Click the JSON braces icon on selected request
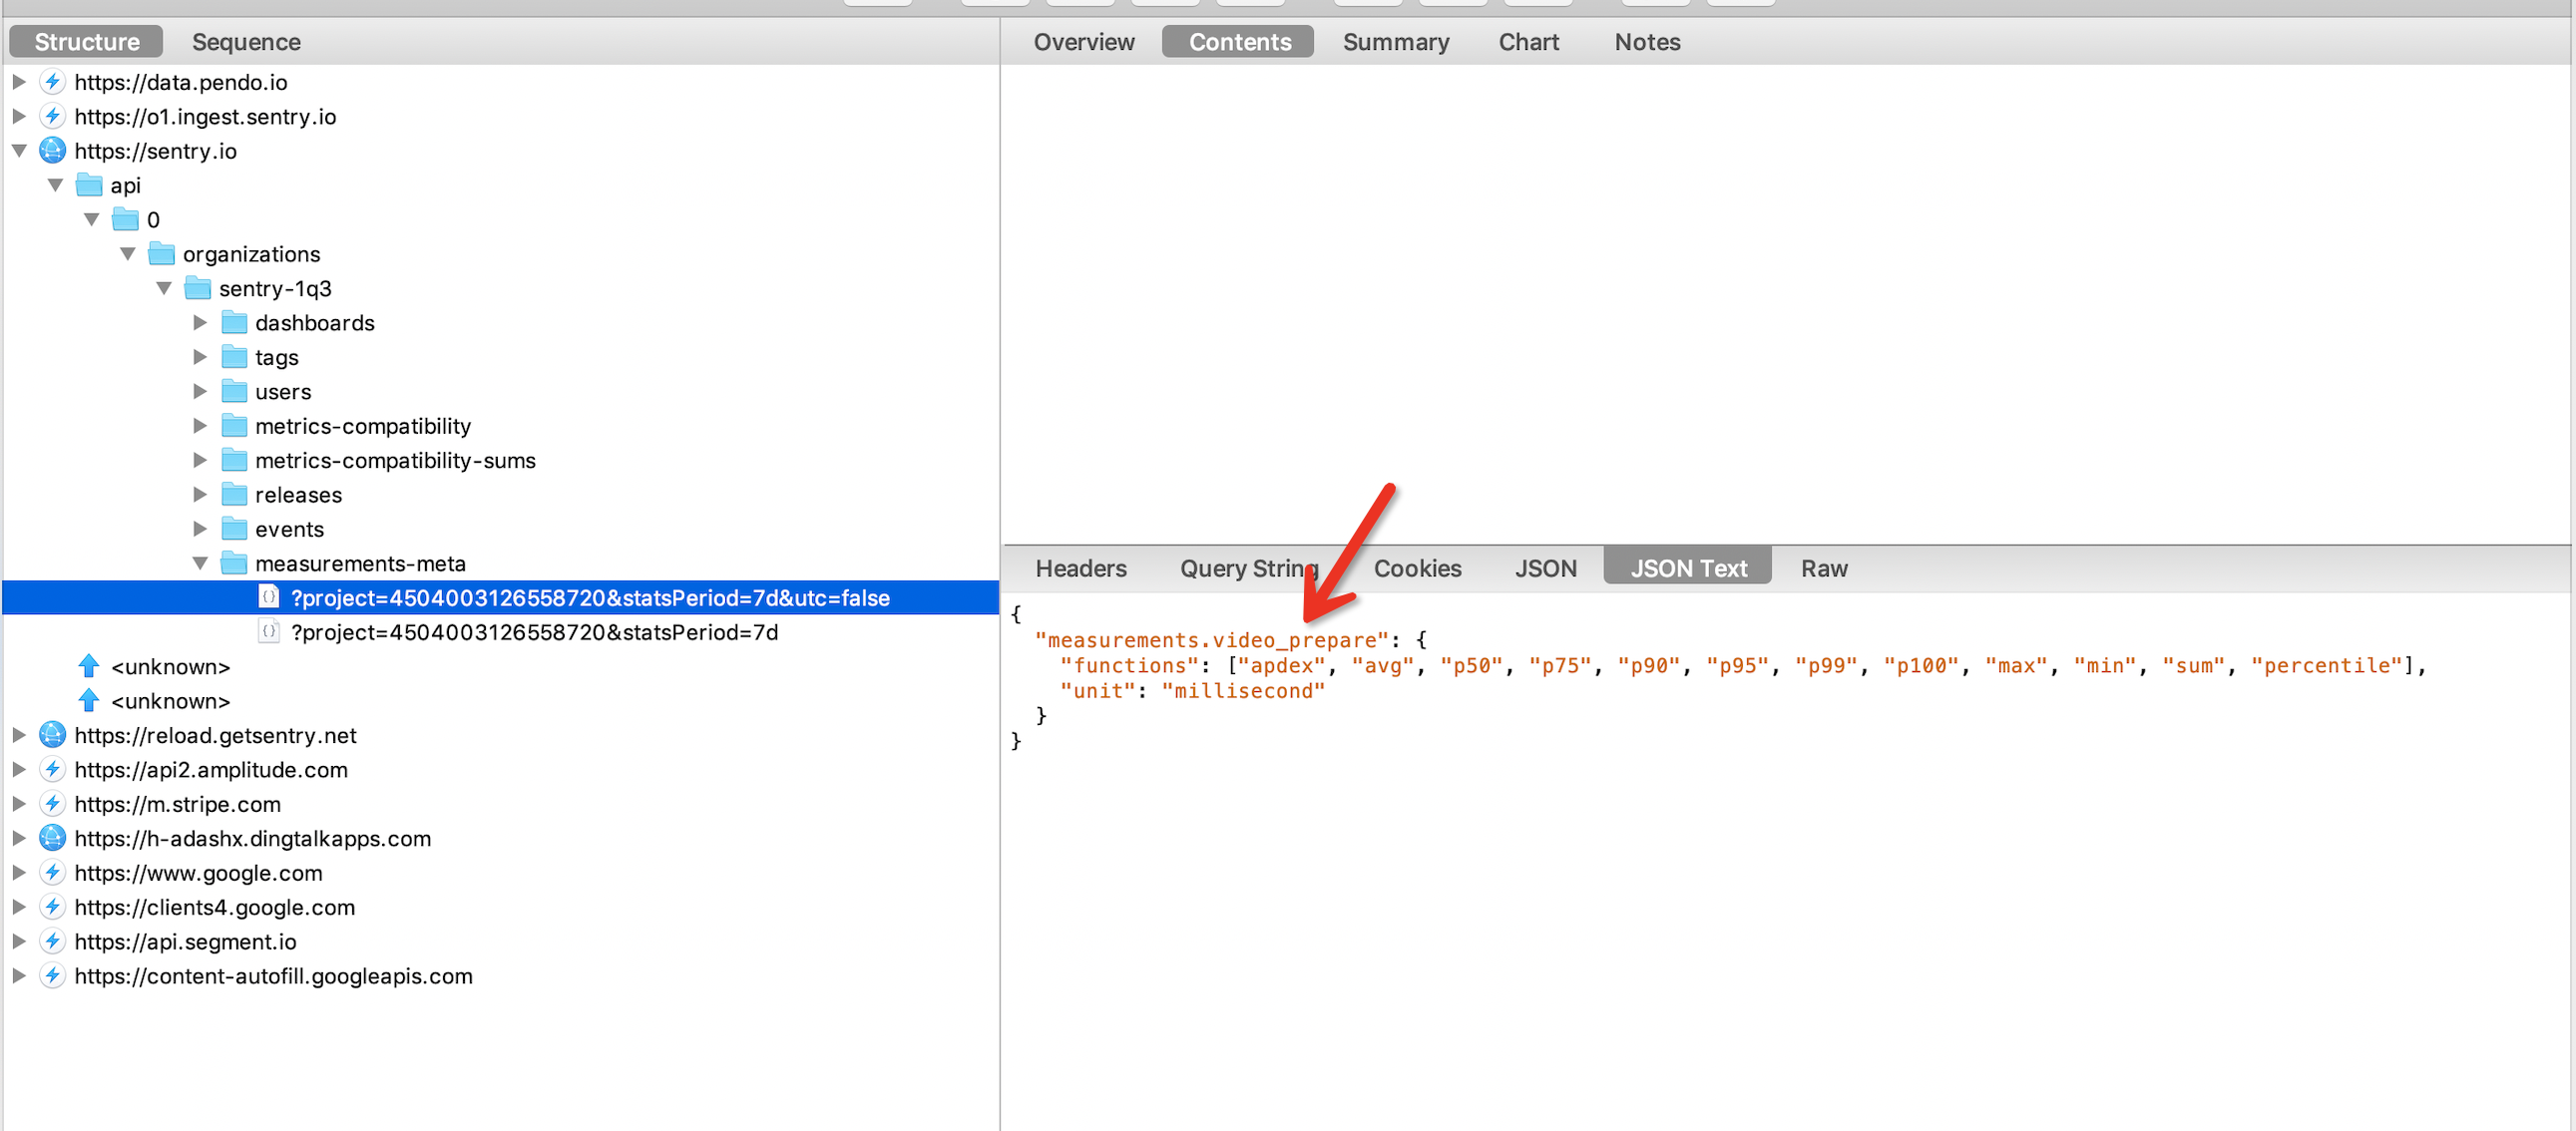 tap(268, 597)
